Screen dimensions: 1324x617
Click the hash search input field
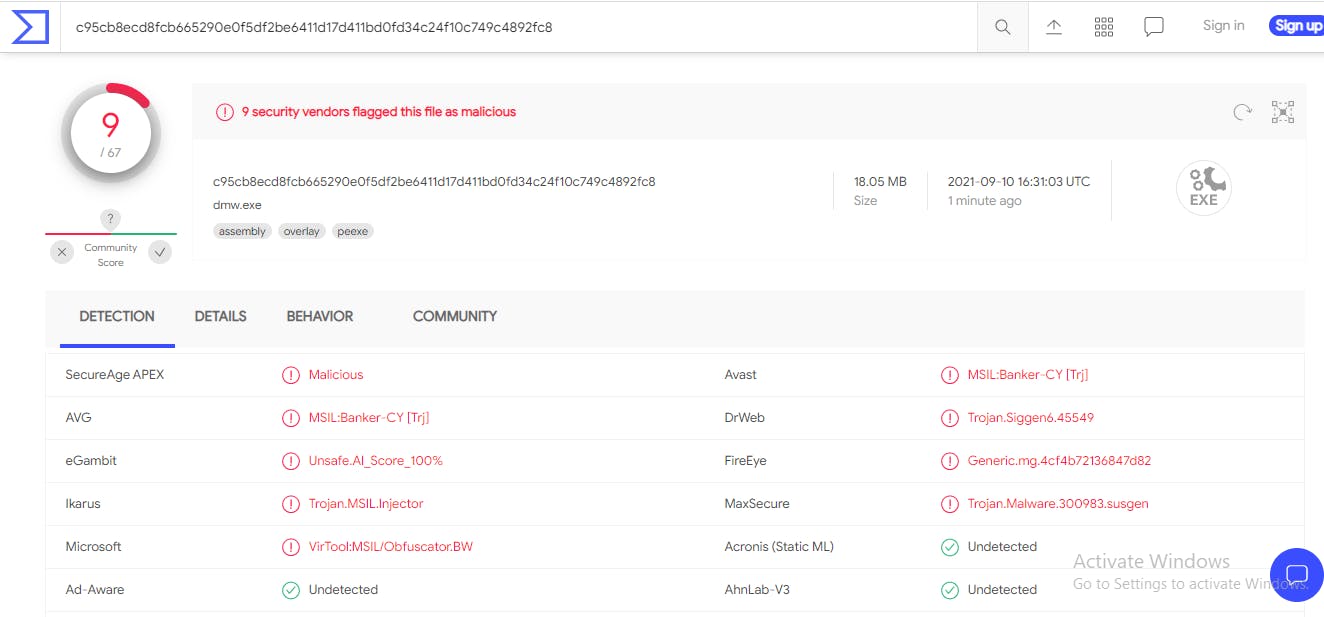(520, 27)
